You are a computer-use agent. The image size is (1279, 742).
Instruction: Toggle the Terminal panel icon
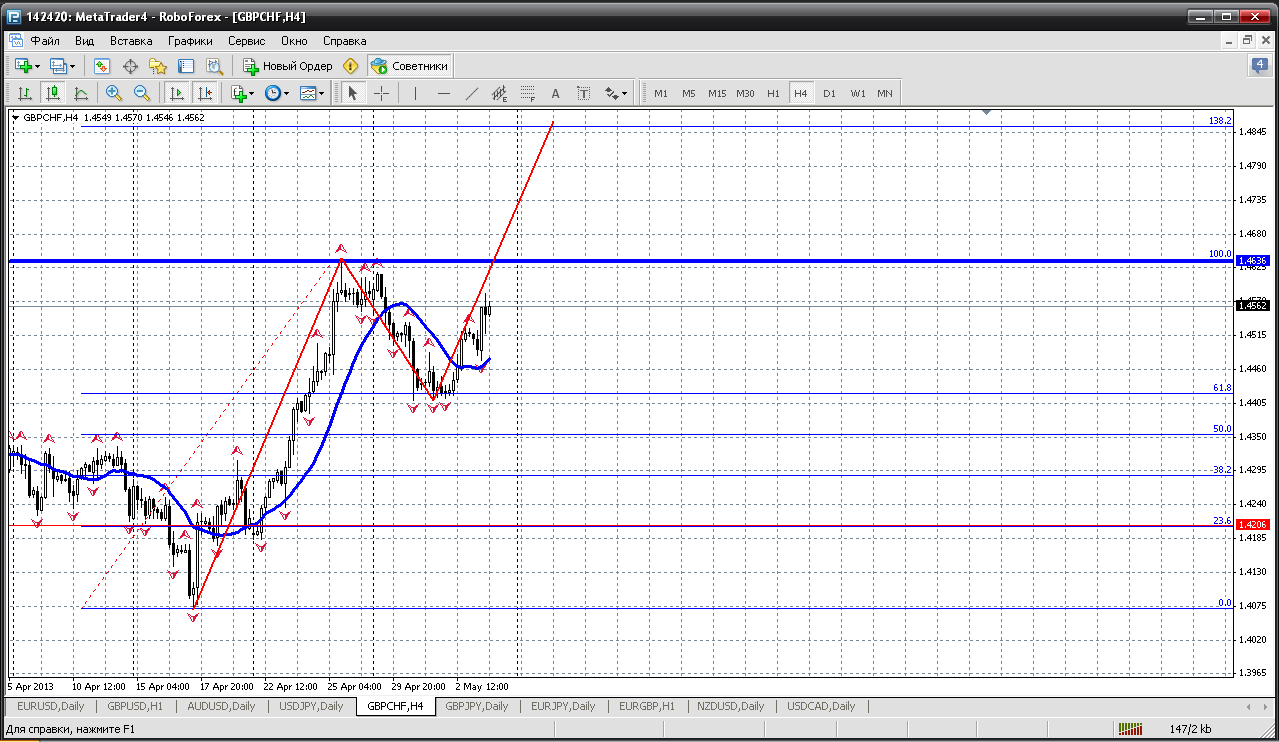click(186, 66)
